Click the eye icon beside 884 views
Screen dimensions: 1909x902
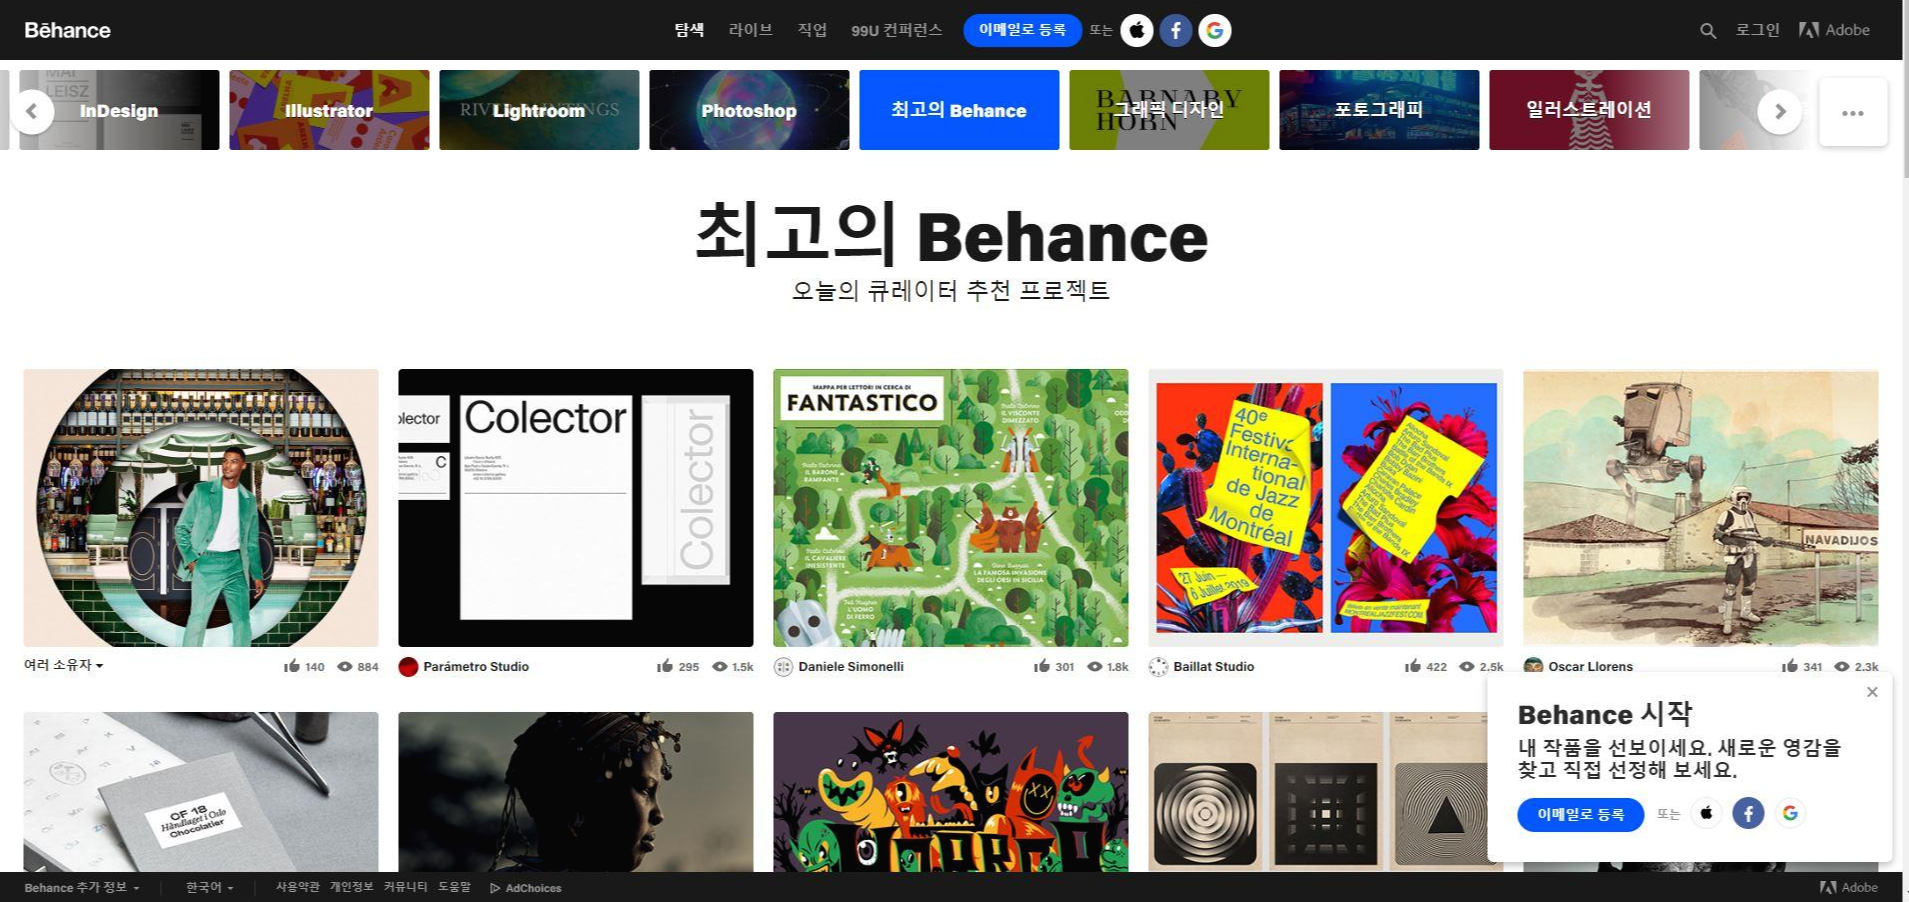click(345, 667)
